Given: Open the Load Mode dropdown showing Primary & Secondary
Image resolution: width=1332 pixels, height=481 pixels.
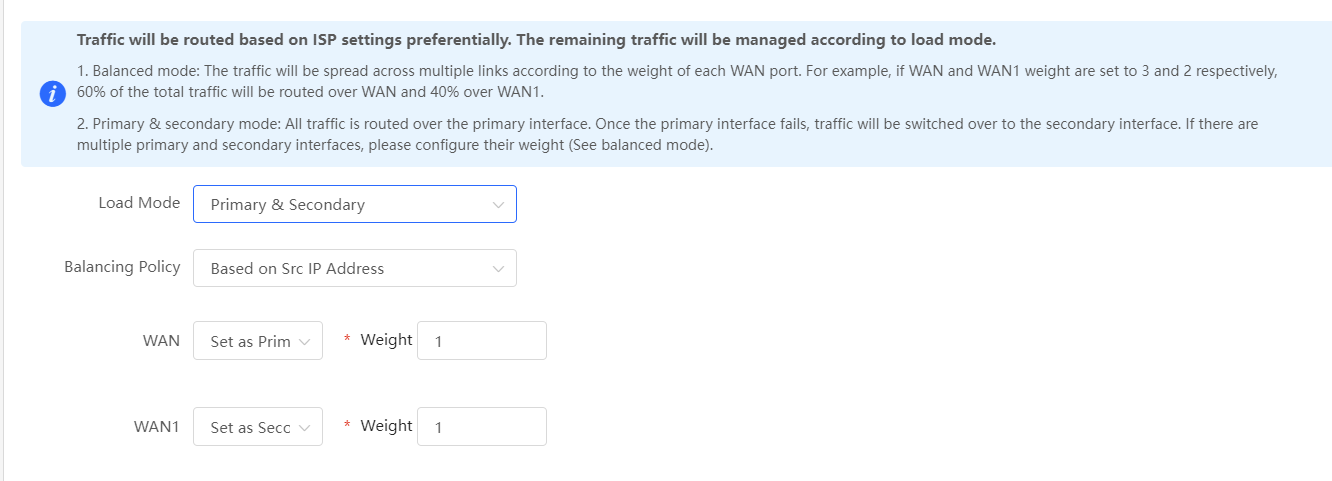Looking at the screenshot, I should point(355,204).
